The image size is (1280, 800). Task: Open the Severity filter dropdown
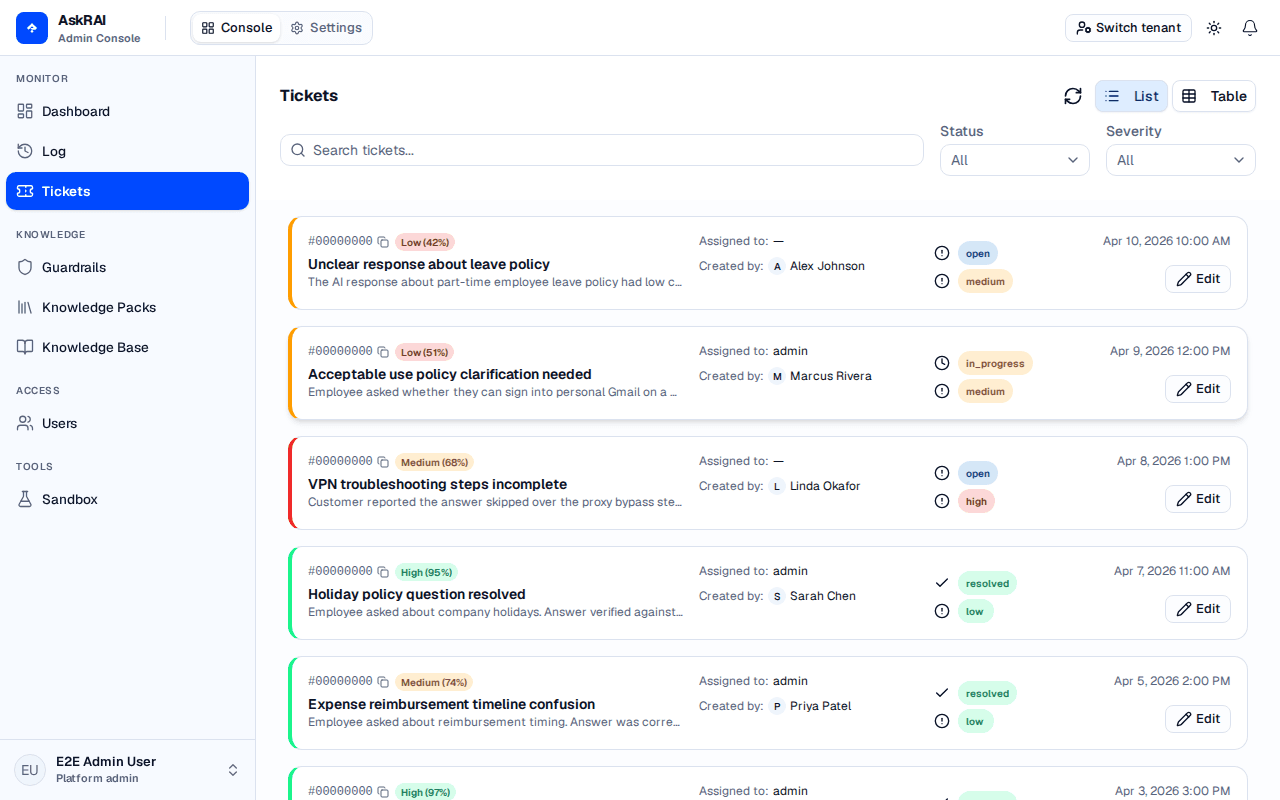coord(1181,160)
